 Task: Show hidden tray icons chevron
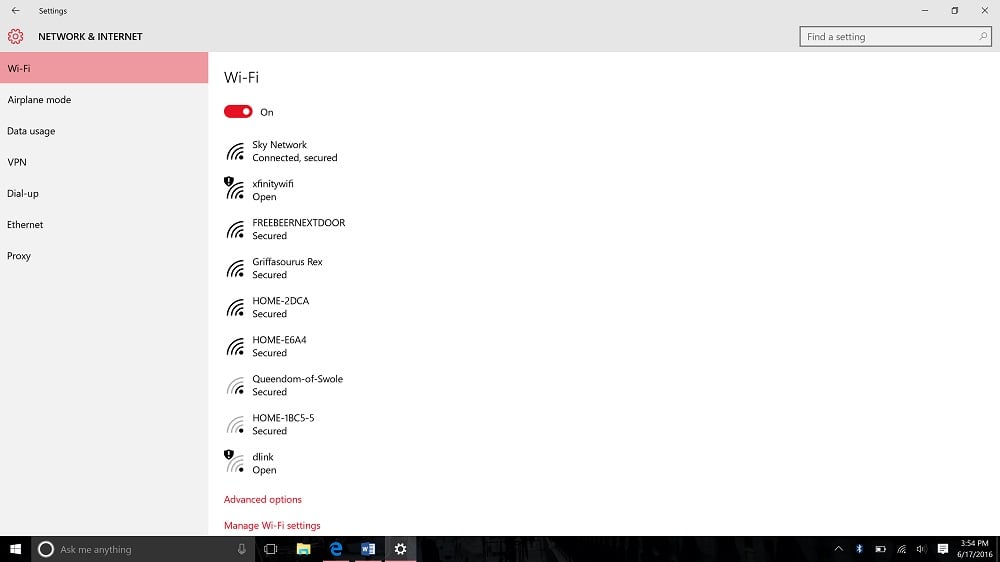[x=839, y=549]
